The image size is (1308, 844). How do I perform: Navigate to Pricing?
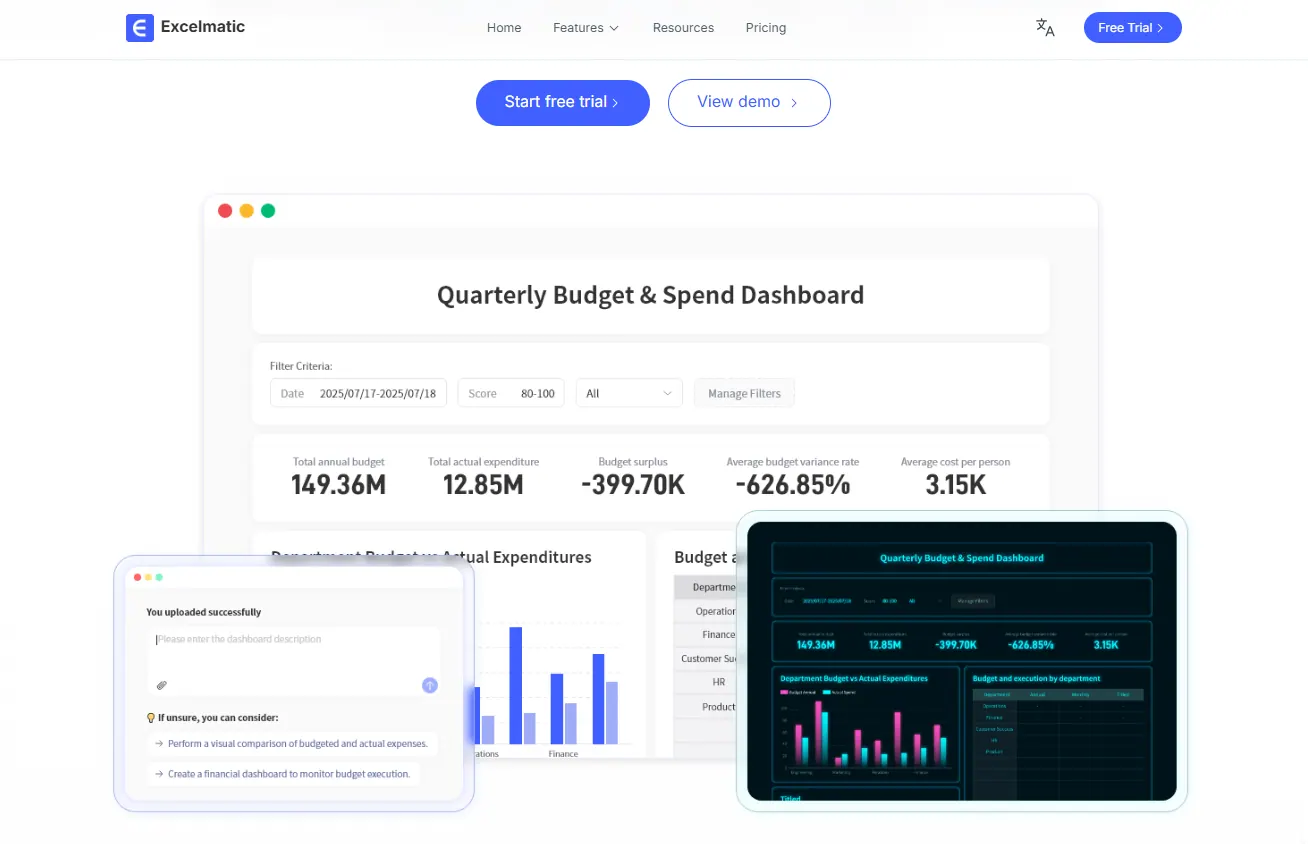coord(766,28)
